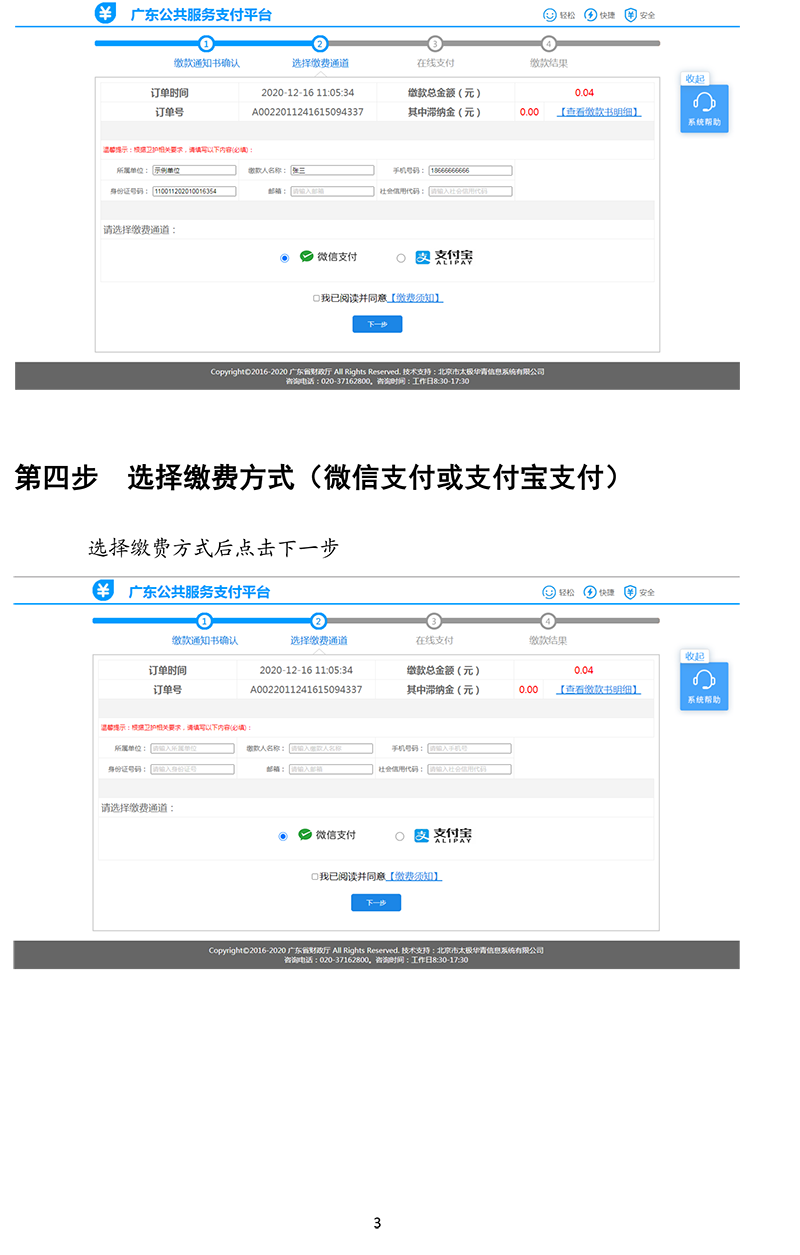Open 【缴费须知】 link in the filled-form screenshot

click(x=416, y=298)
